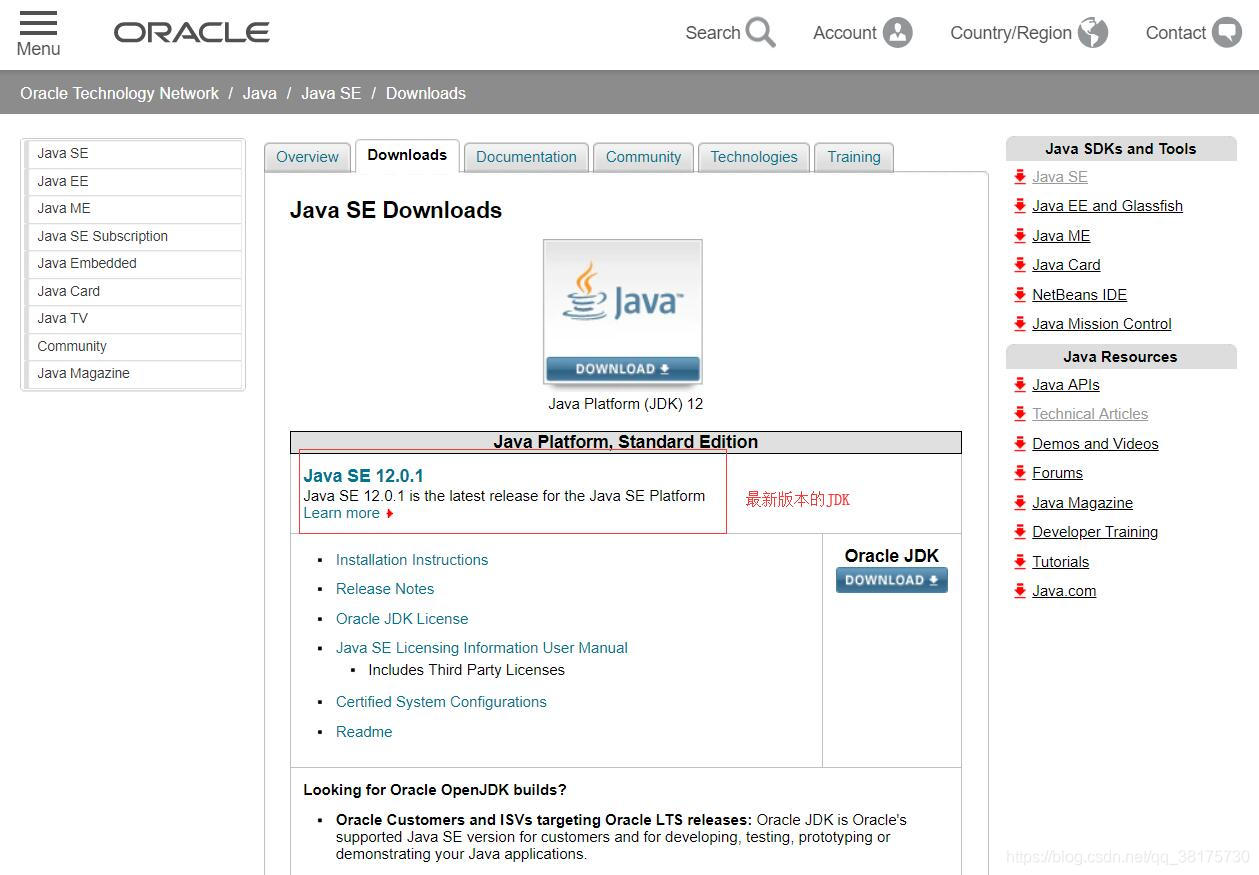Click red download icon beside Java APIs

(x=1020, y=385)
